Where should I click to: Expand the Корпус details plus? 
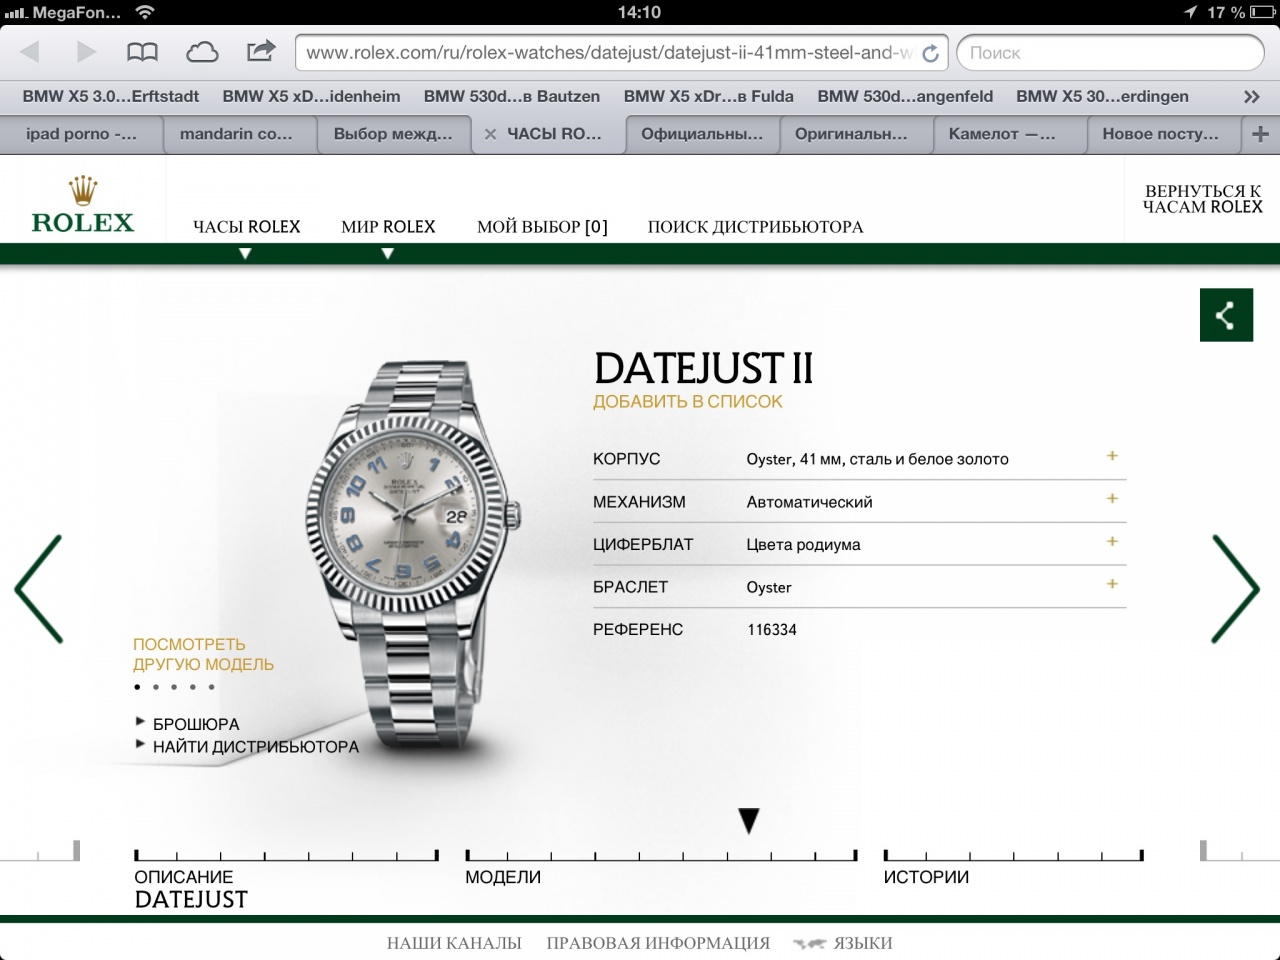tap(1111, 456)
